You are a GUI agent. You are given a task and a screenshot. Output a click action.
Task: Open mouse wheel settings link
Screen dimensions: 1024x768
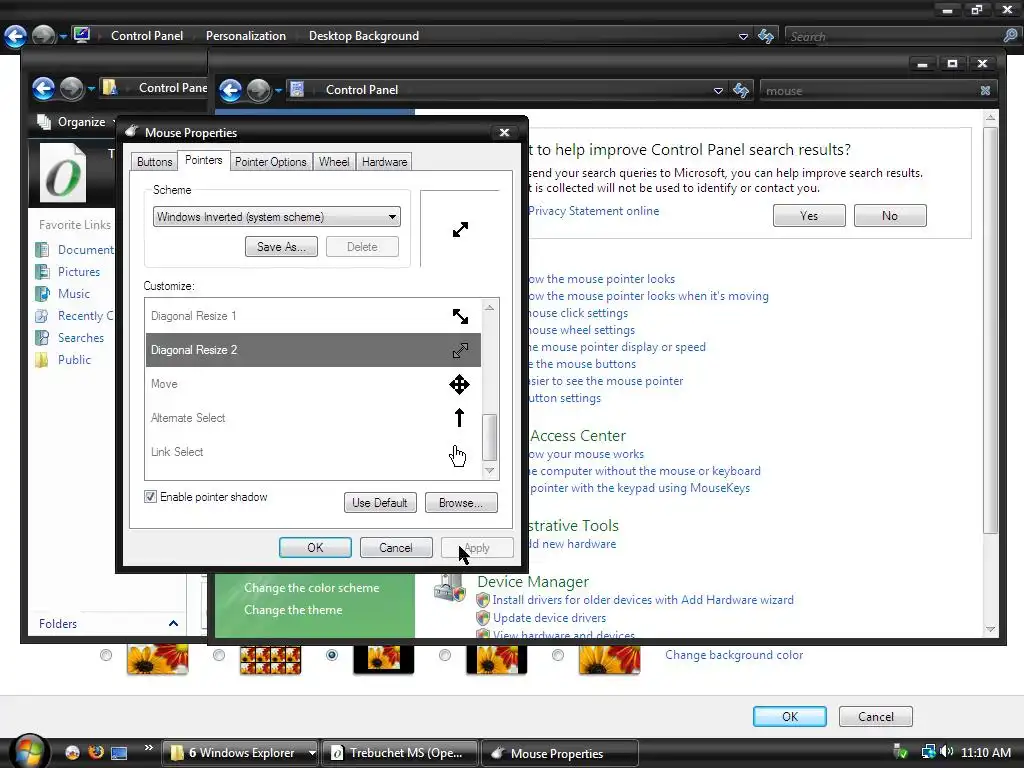tap(581, 330)
